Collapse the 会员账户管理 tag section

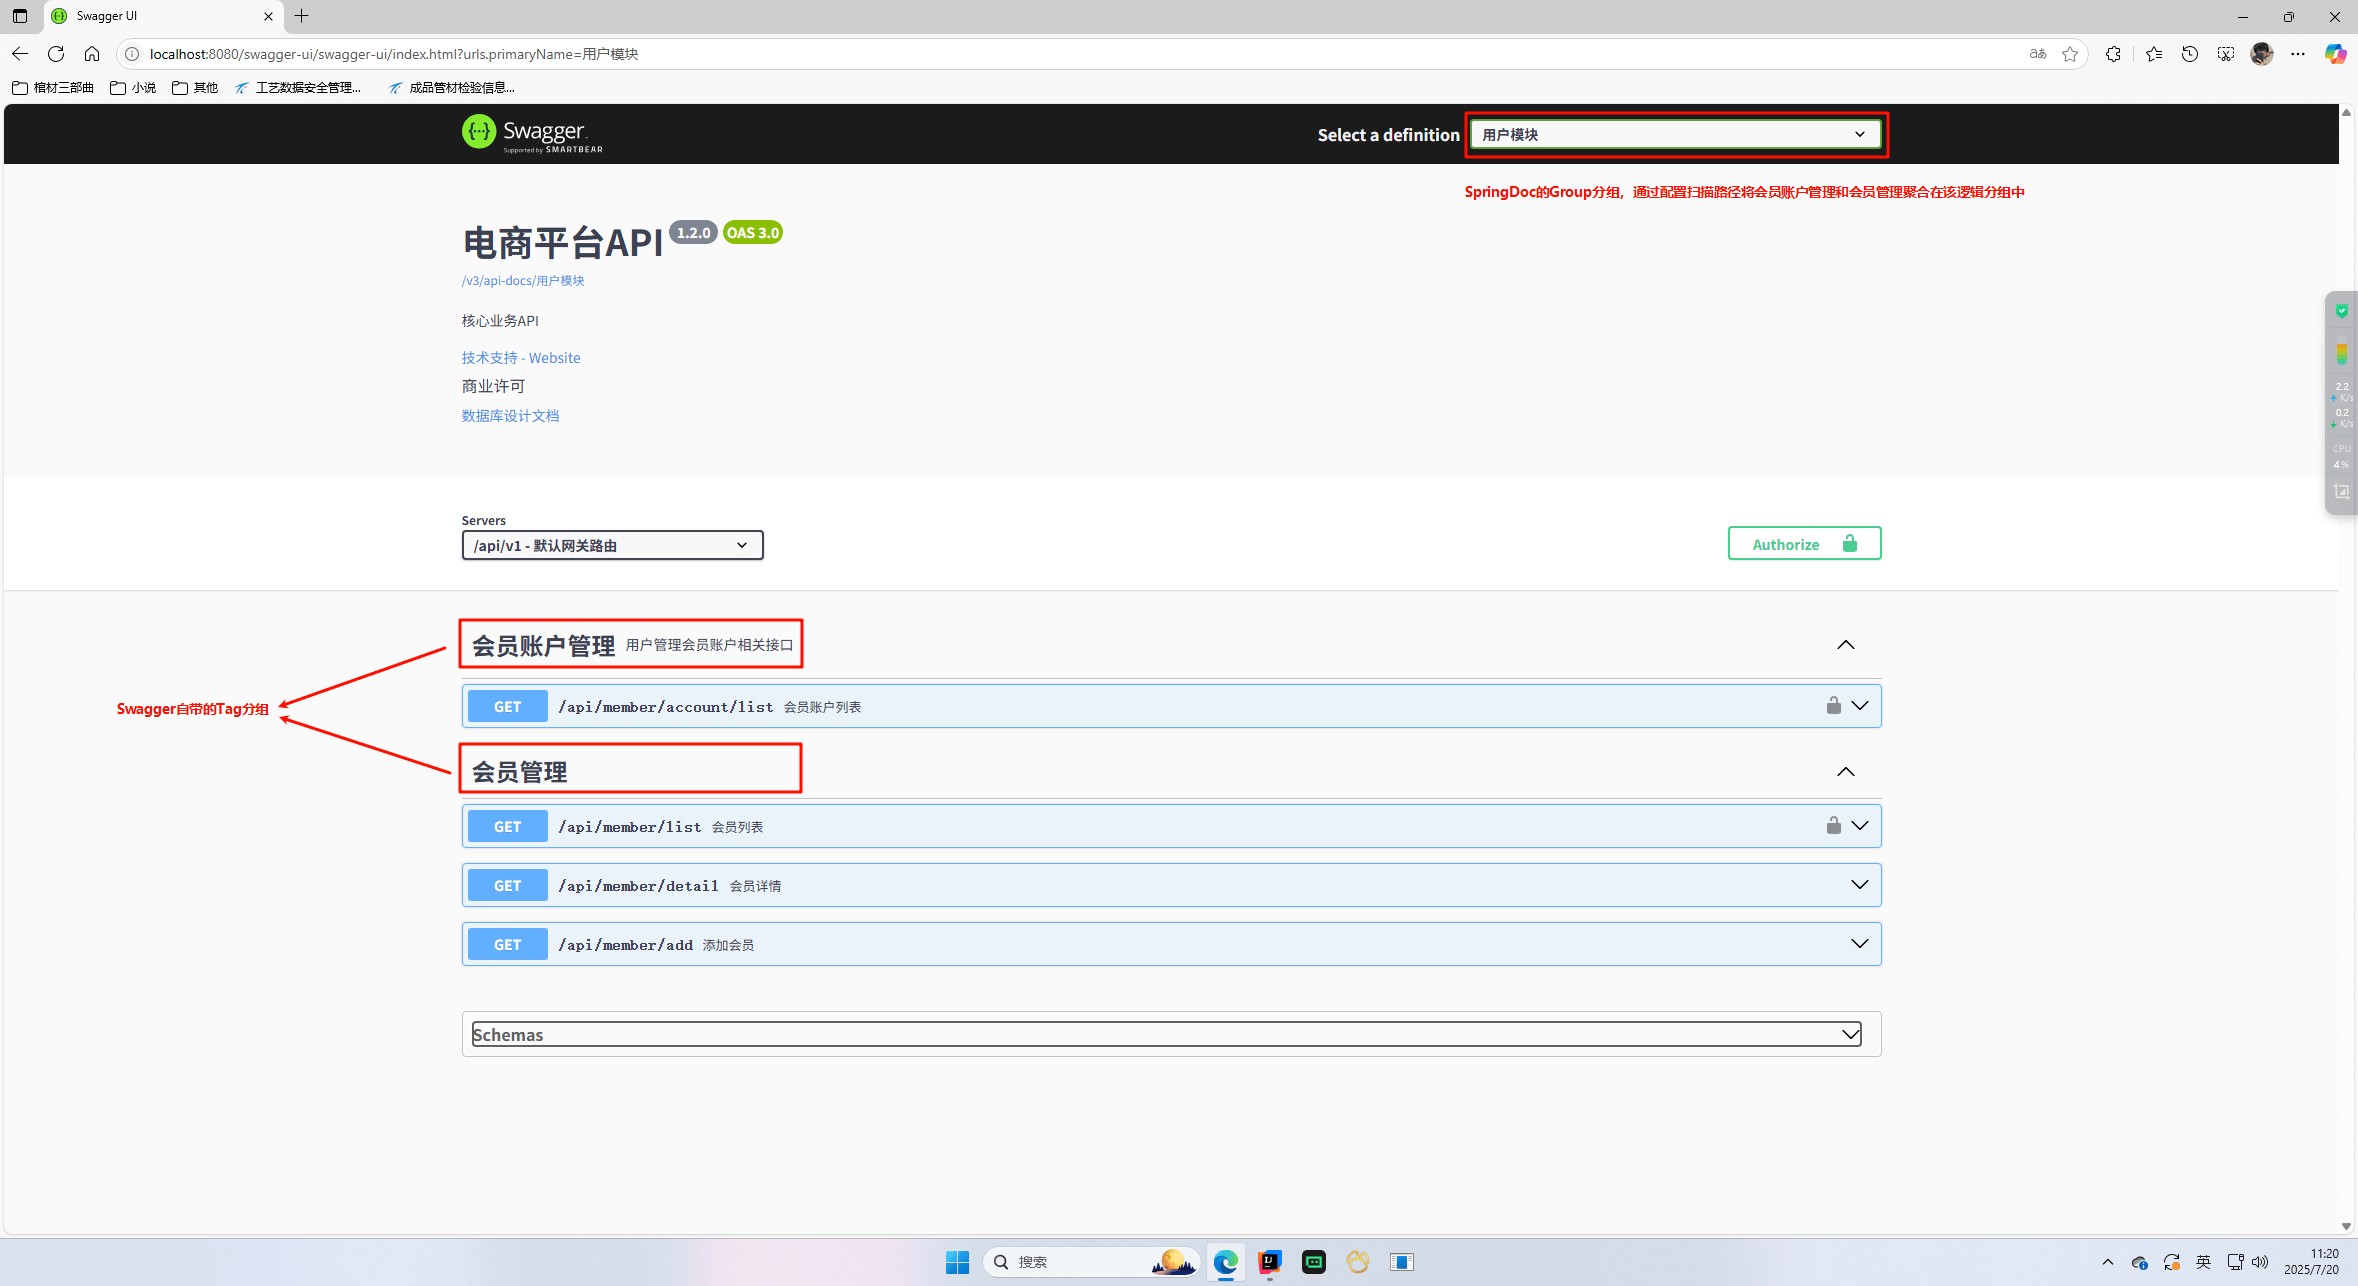point(1845,645)
